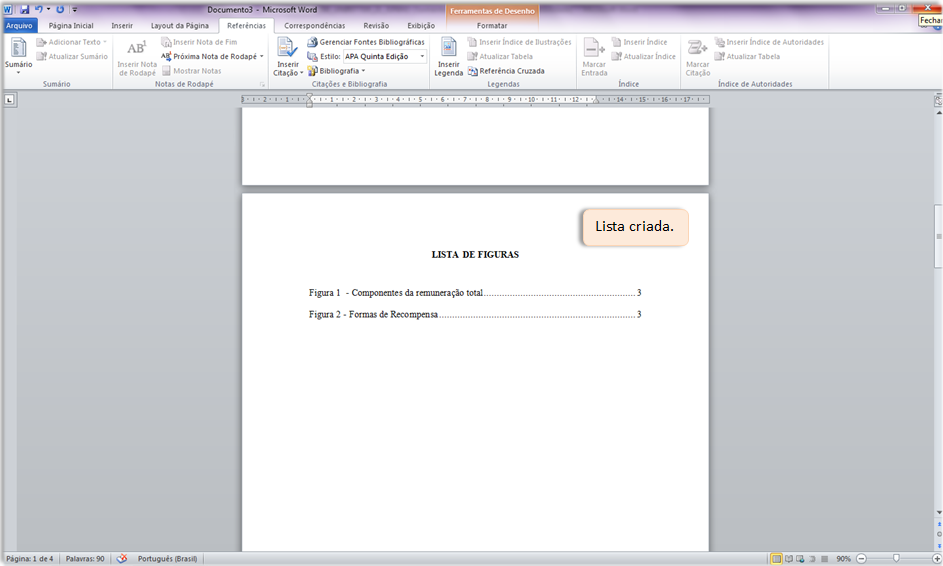This screenshot has height=566, width=943.
Task: Save the document from quick access toolbar
Action: coord(25,10)
